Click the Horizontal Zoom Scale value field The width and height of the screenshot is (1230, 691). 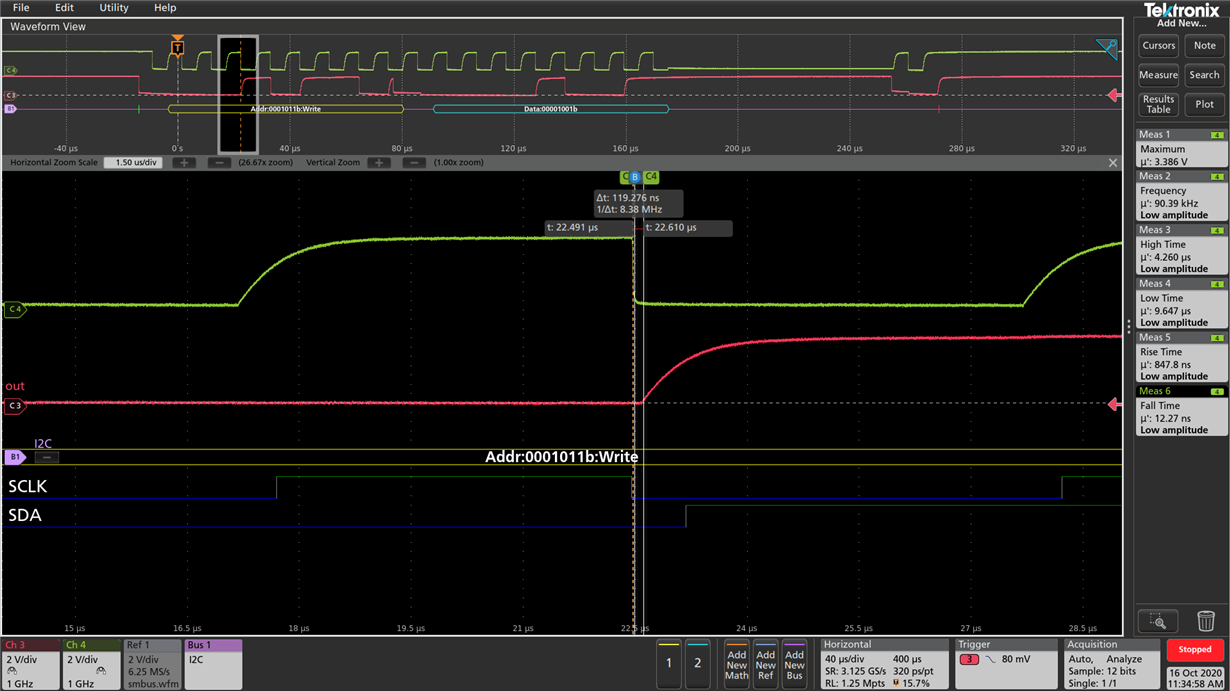pyautogui.click(x=134, y=162)
